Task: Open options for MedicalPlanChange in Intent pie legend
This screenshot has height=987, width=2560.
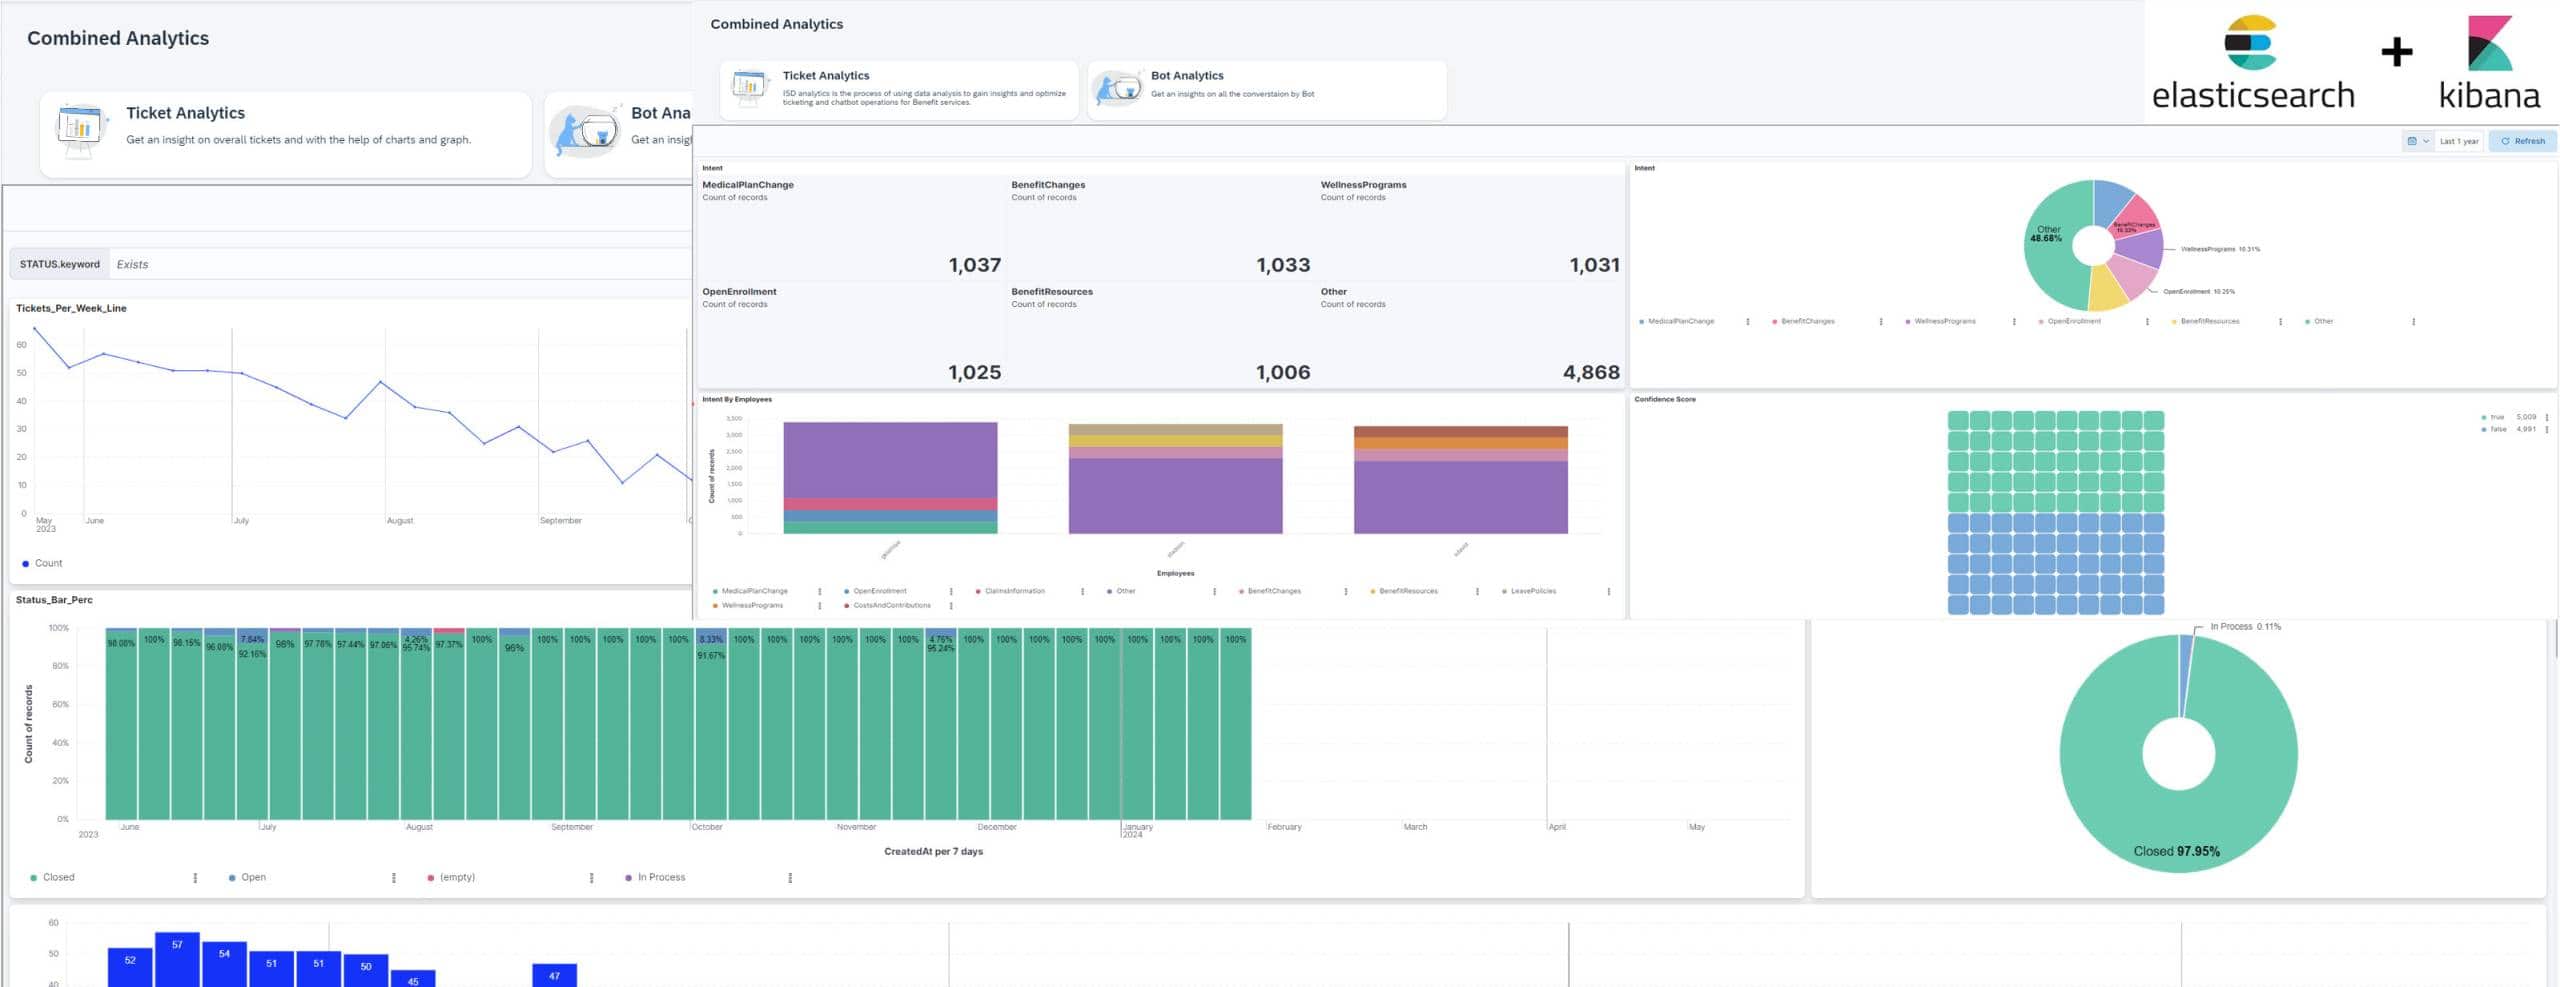Action: click(x=1747, y=322)
